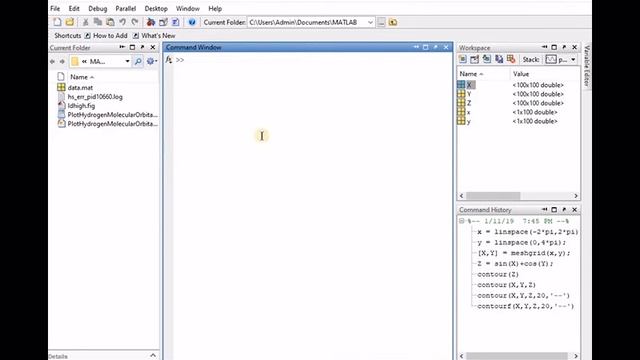Screen dimensions: 640x360
Task: Open the Profiler icon in the toolbar
Action: pos(176,22)
